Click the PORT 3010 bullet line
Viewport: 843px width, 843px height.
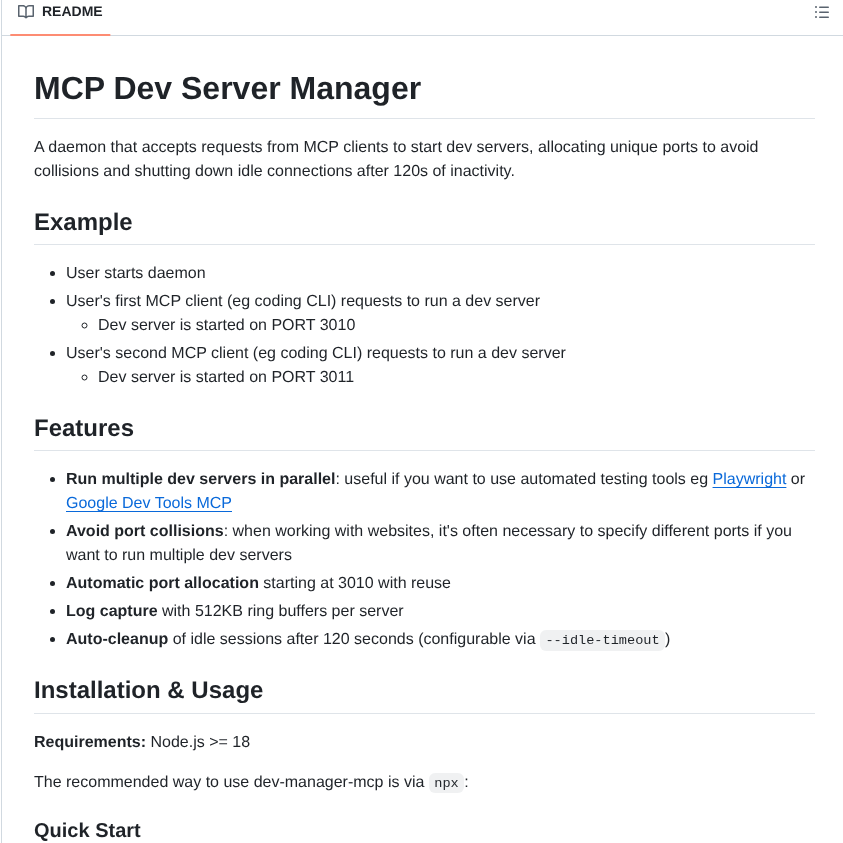[x=226, y=324]
